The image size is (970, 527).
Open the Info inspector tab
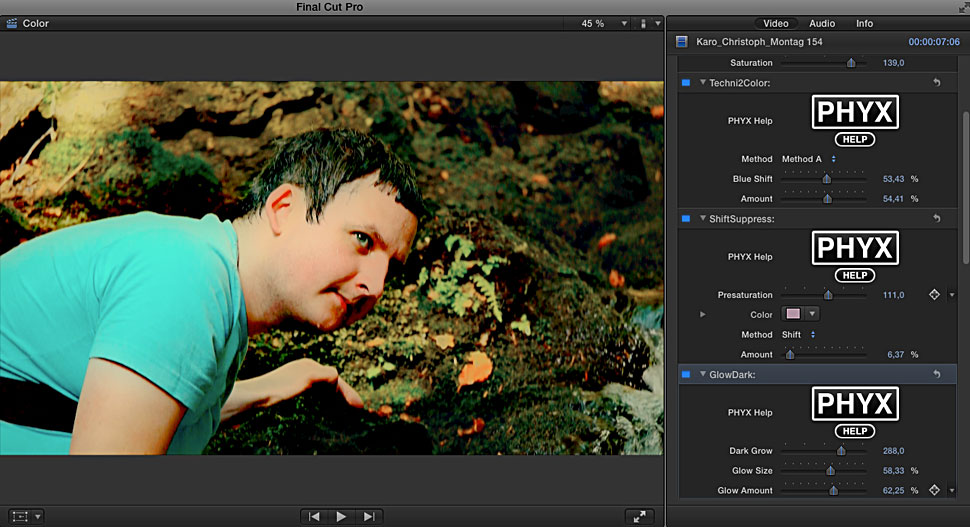click(864, 23)
